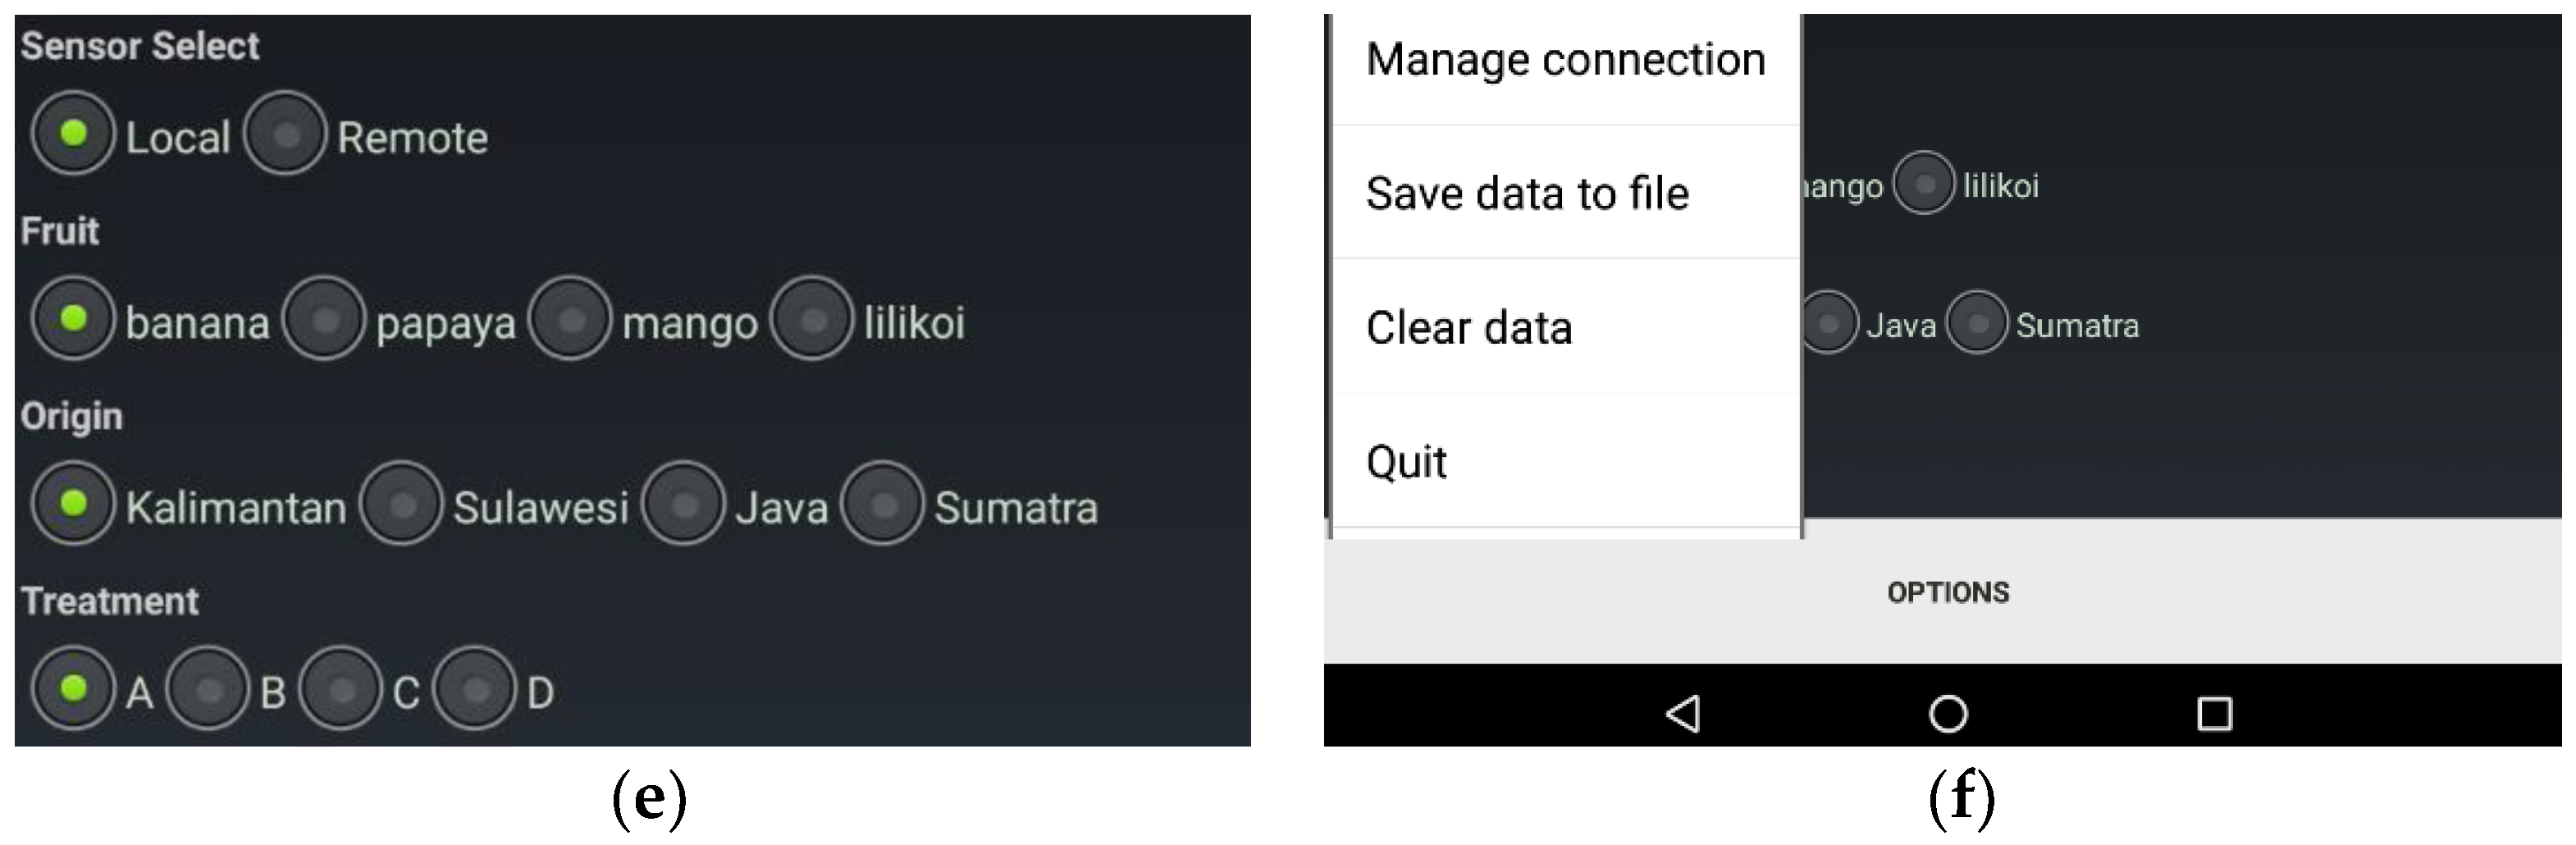Select Clear data from the menu
Image resolution: width=2576 pixels, height=845 pixels.
pyautogui.click(x=1565, y=328)
